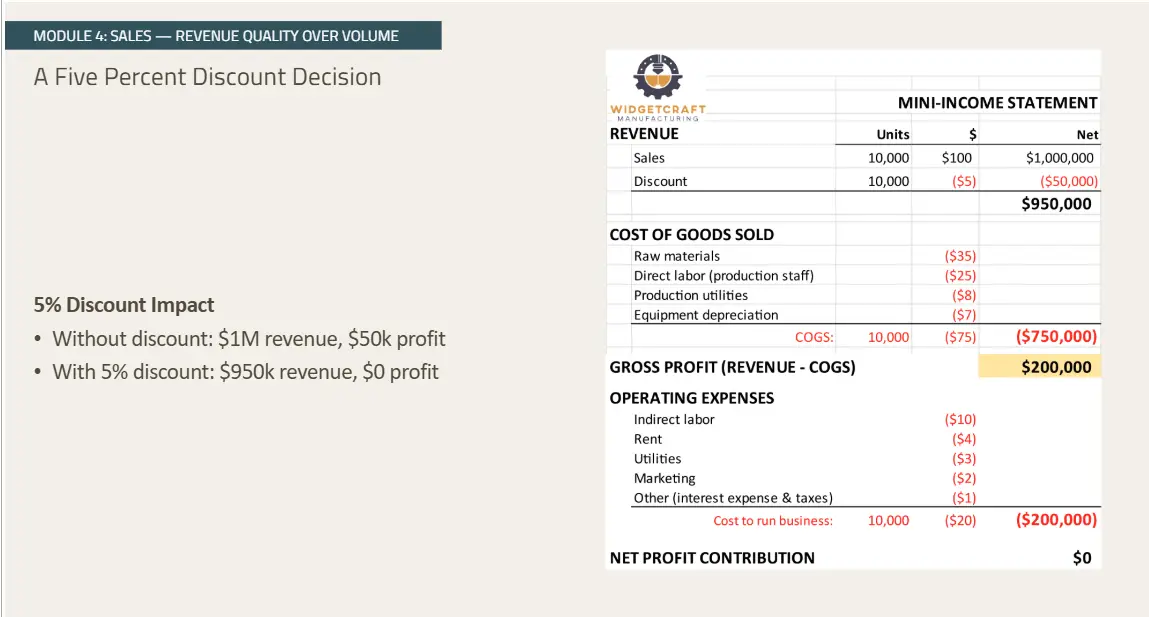Screen dimensions: 1149x617
Task: Click the 'With 5% discount' bullet point
Action: point(245,372)
